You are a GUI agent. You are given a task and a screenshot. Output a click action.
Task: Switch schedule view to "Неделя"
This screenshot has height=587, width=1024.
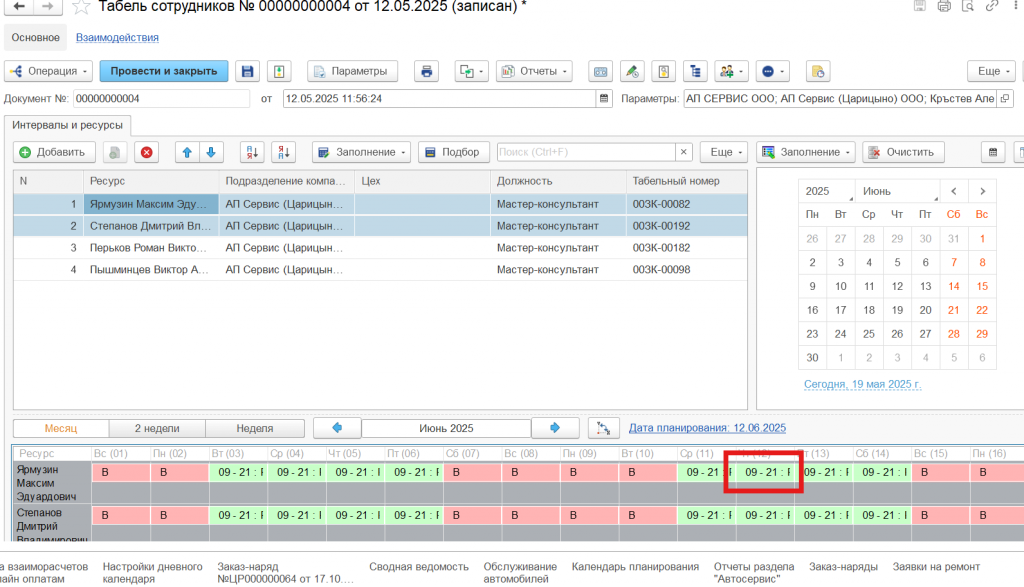click(254, 428)
